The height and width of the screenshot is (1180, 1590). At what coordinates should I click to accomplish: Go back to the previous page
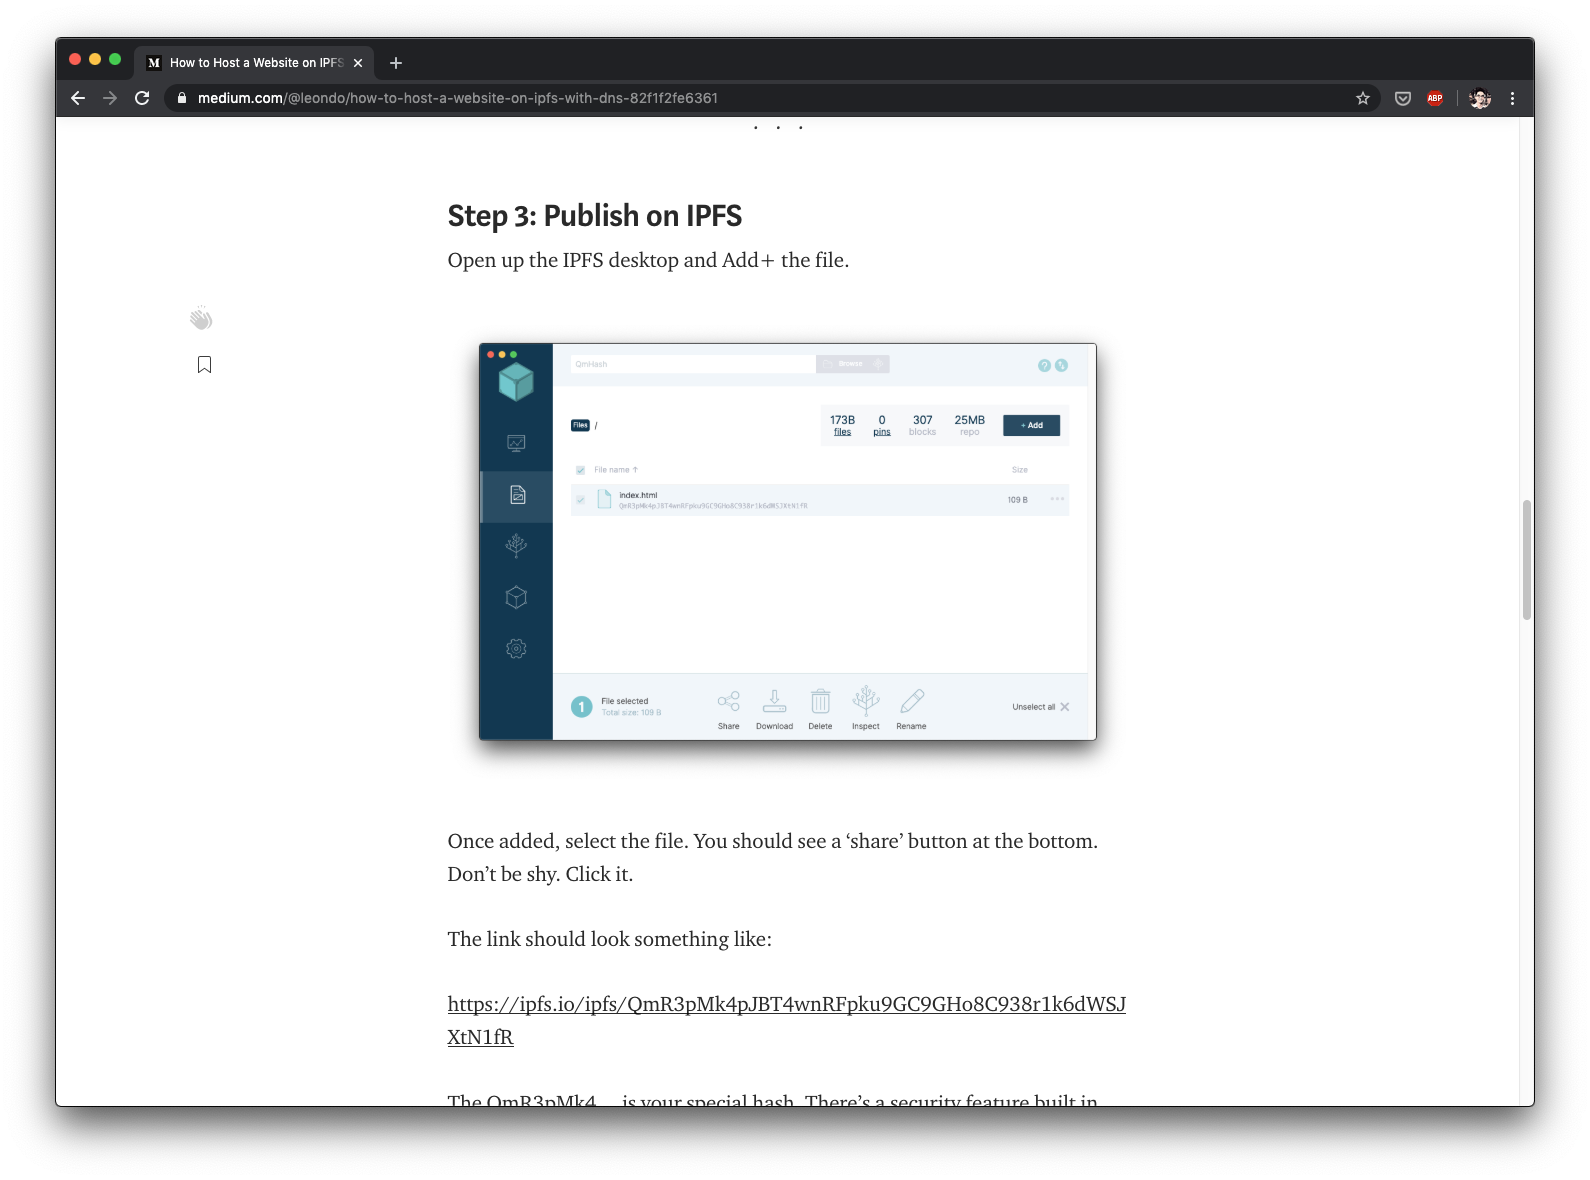[x=78, y=98]
